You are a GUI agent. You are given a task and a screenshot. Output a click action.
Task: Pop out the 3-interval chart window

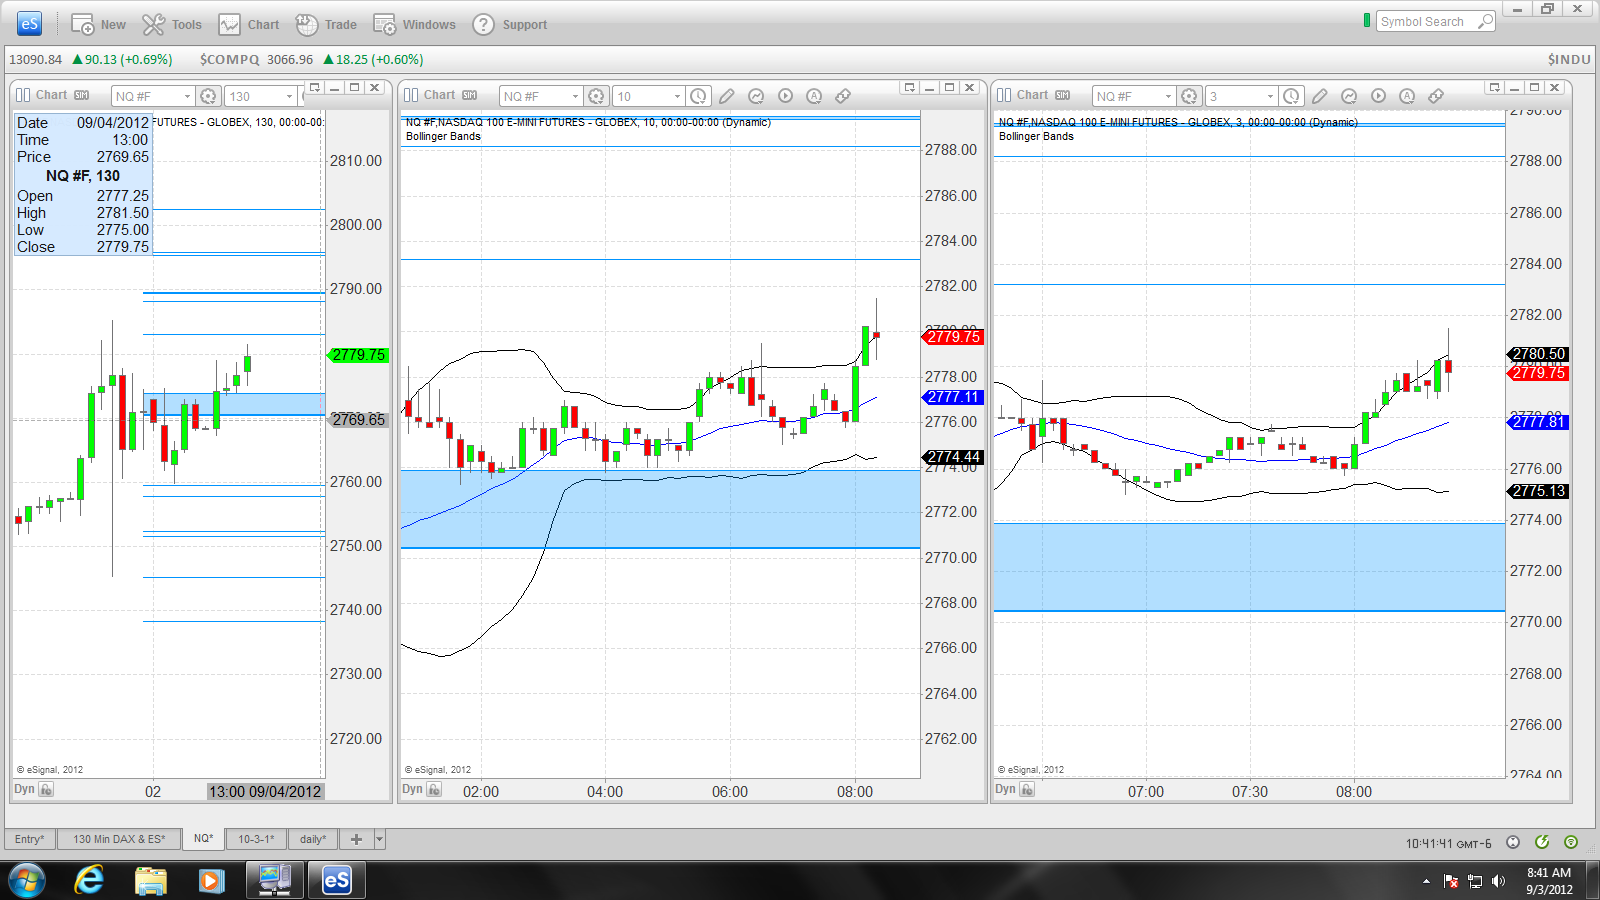[x=1494, y=88]
